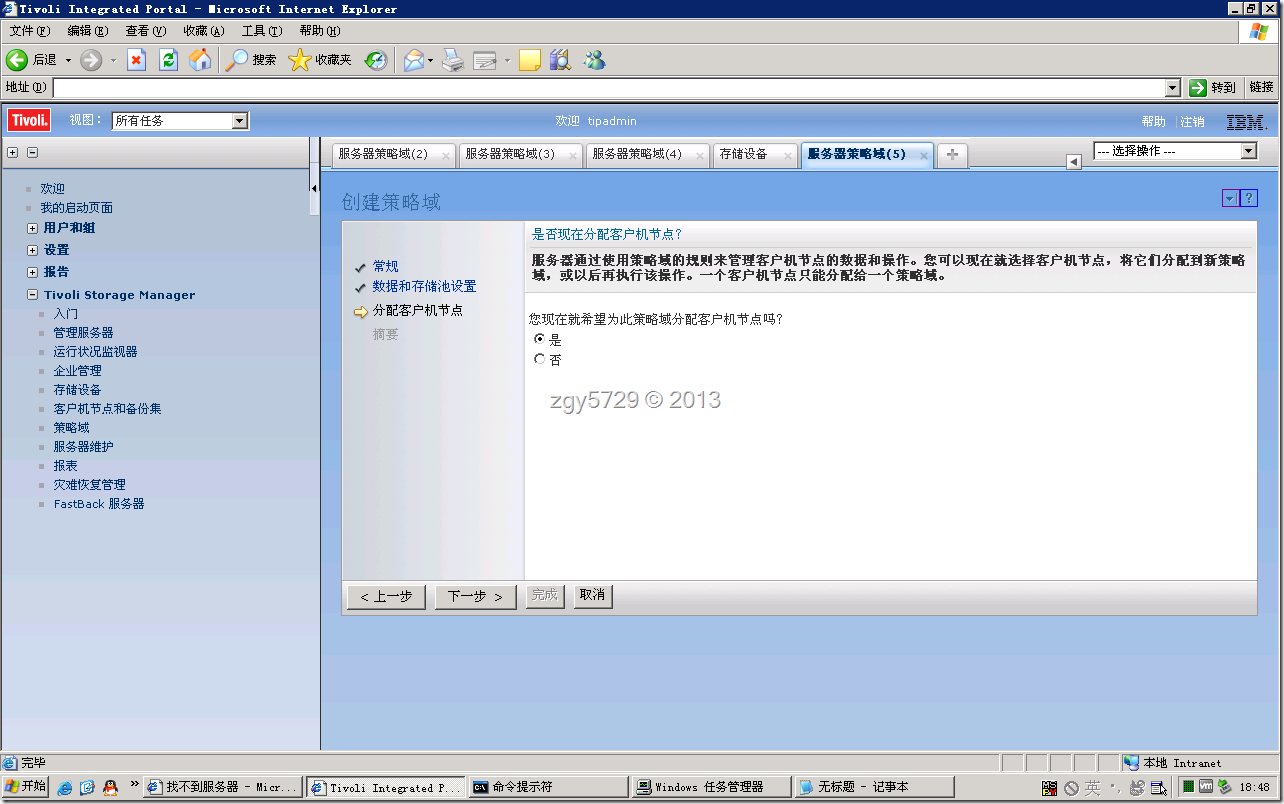Open the Back button history dropdown arrow
Screen dimensions: 1284x804
pyautogui.click(x=69, y=60)
